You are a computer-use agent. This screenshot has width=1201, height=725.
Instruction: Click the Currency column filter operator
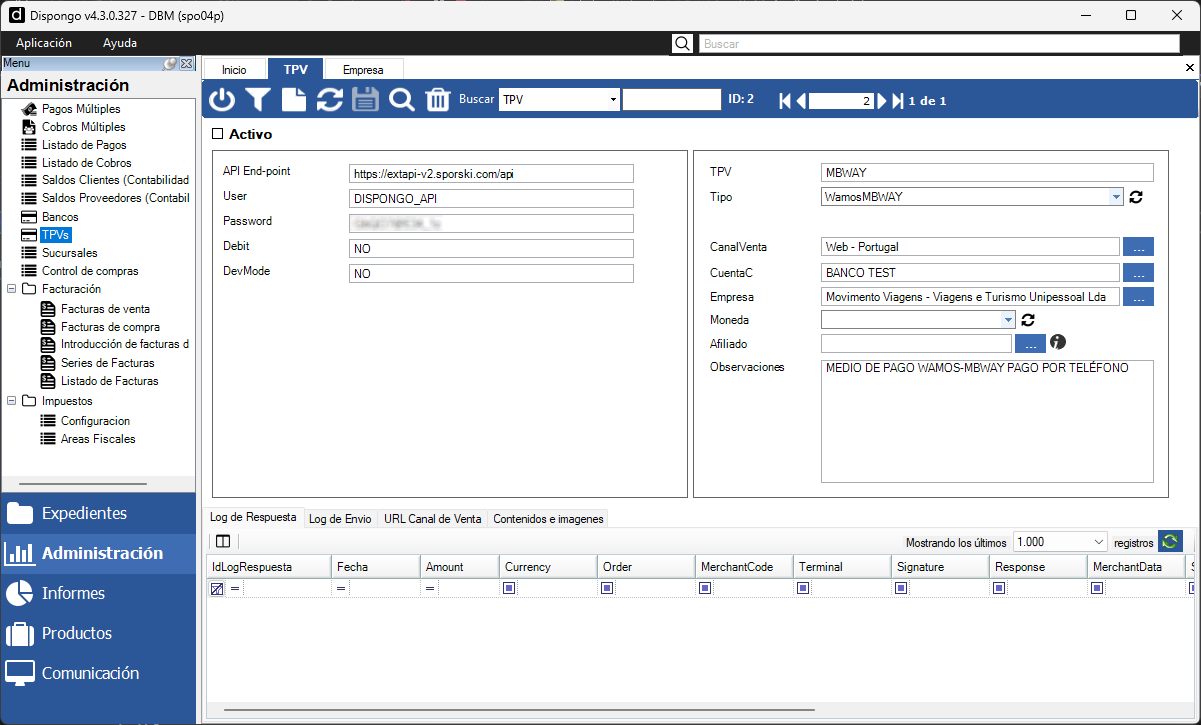pyautogui.click(x=509, y=589)
